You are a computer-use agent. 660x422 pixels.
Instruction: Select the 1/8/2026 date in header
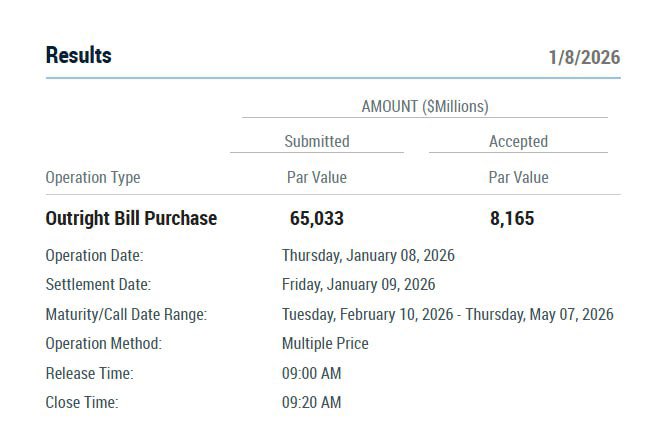[x=584, y=57]
